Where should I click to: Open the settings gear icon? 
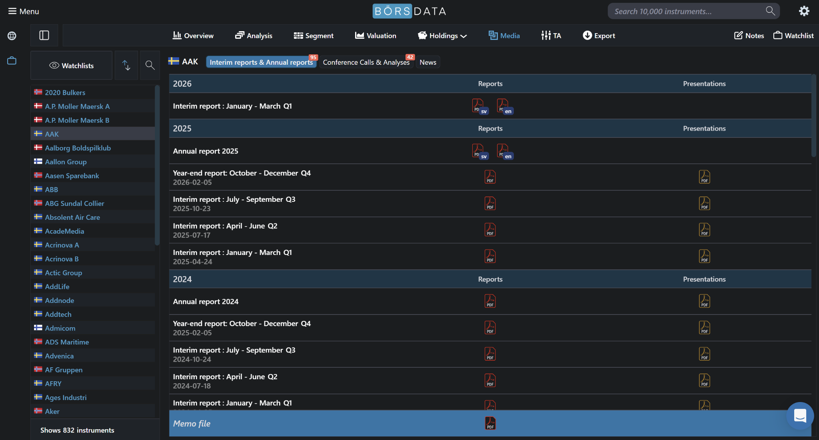click(x=804, y=11)
